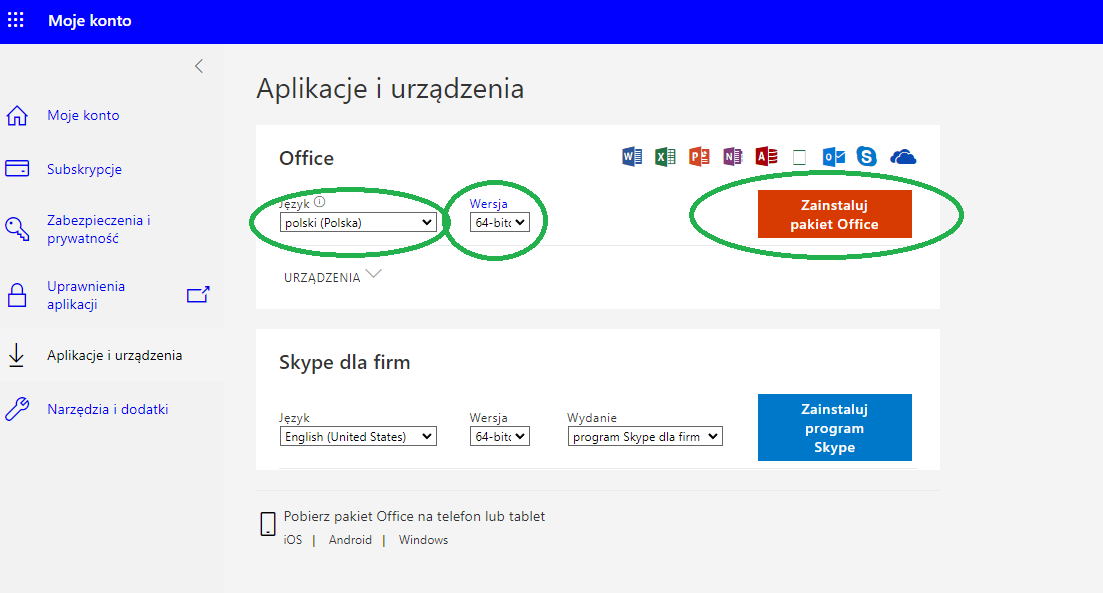Open the app launcher grid icon
The image size is (1103, 593).
[x=15, y=20]
